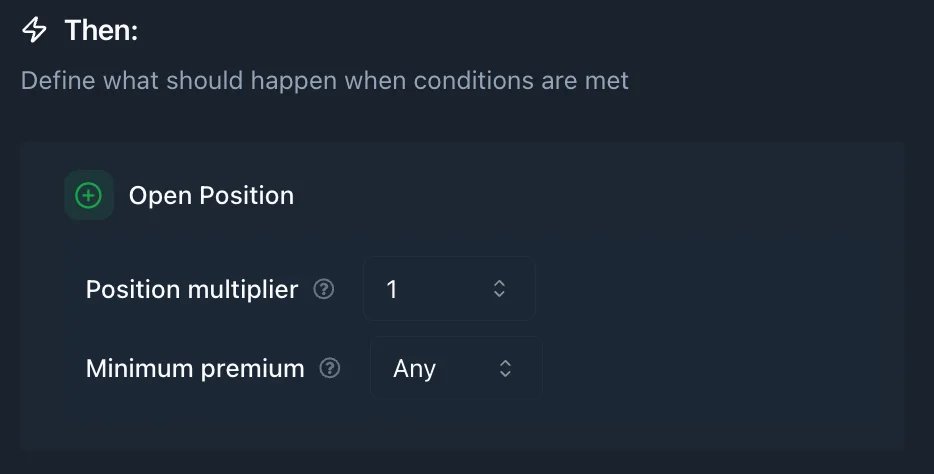Viewport: 934px width, 474px height.
Task: Open help tooltip for Position multiplier
Action: [x=324, y=289]
